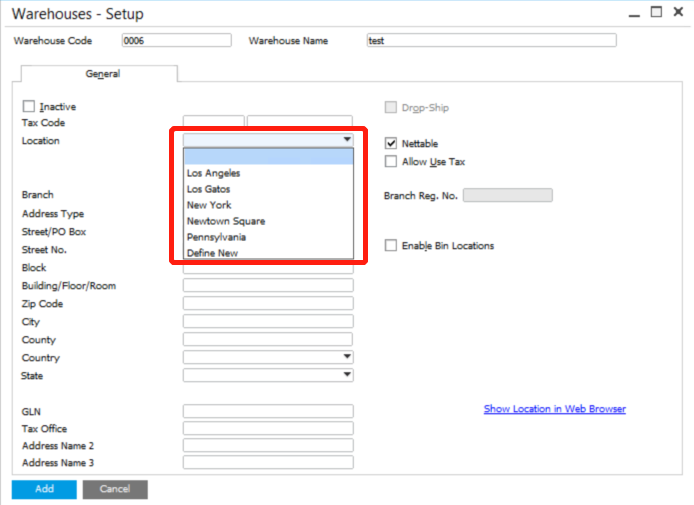Uncheck the Nettable checkbox

[x=391, y=143]
